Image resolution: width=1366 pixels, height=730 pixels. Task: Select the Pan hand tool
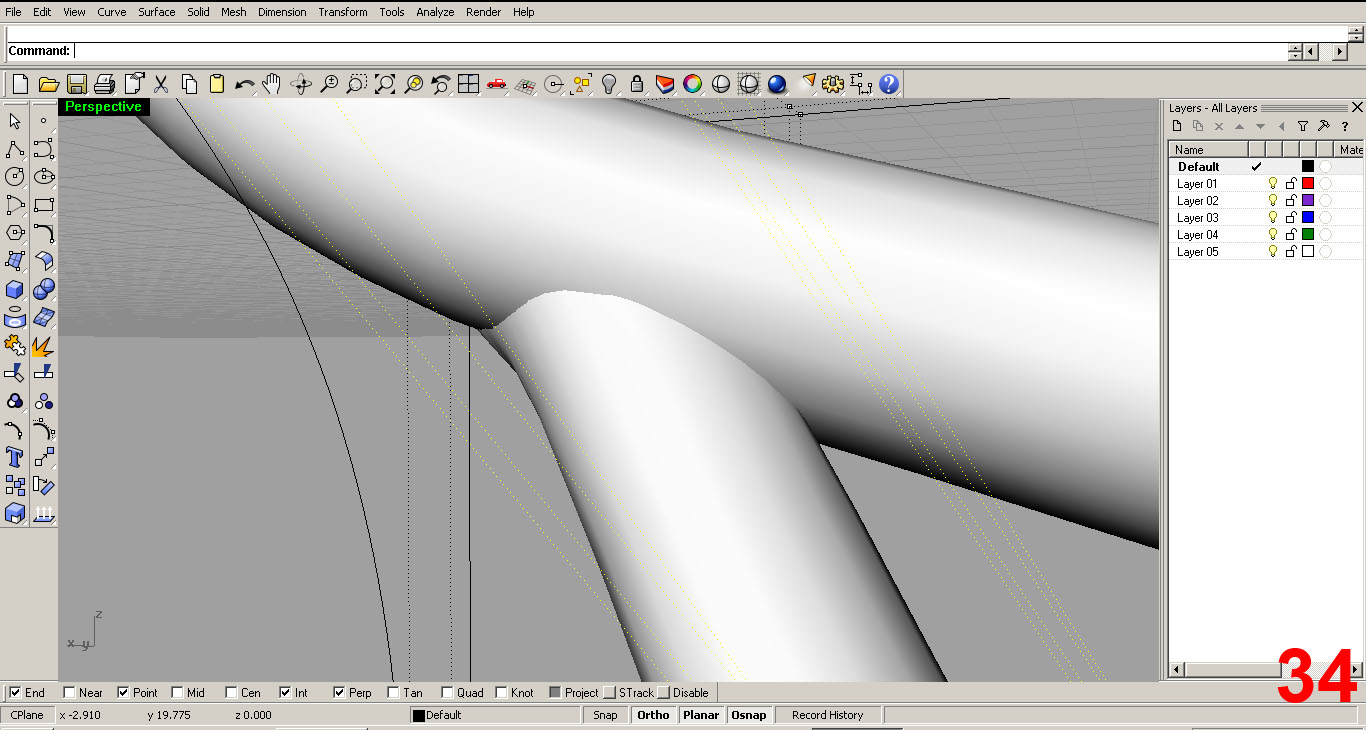272,84
